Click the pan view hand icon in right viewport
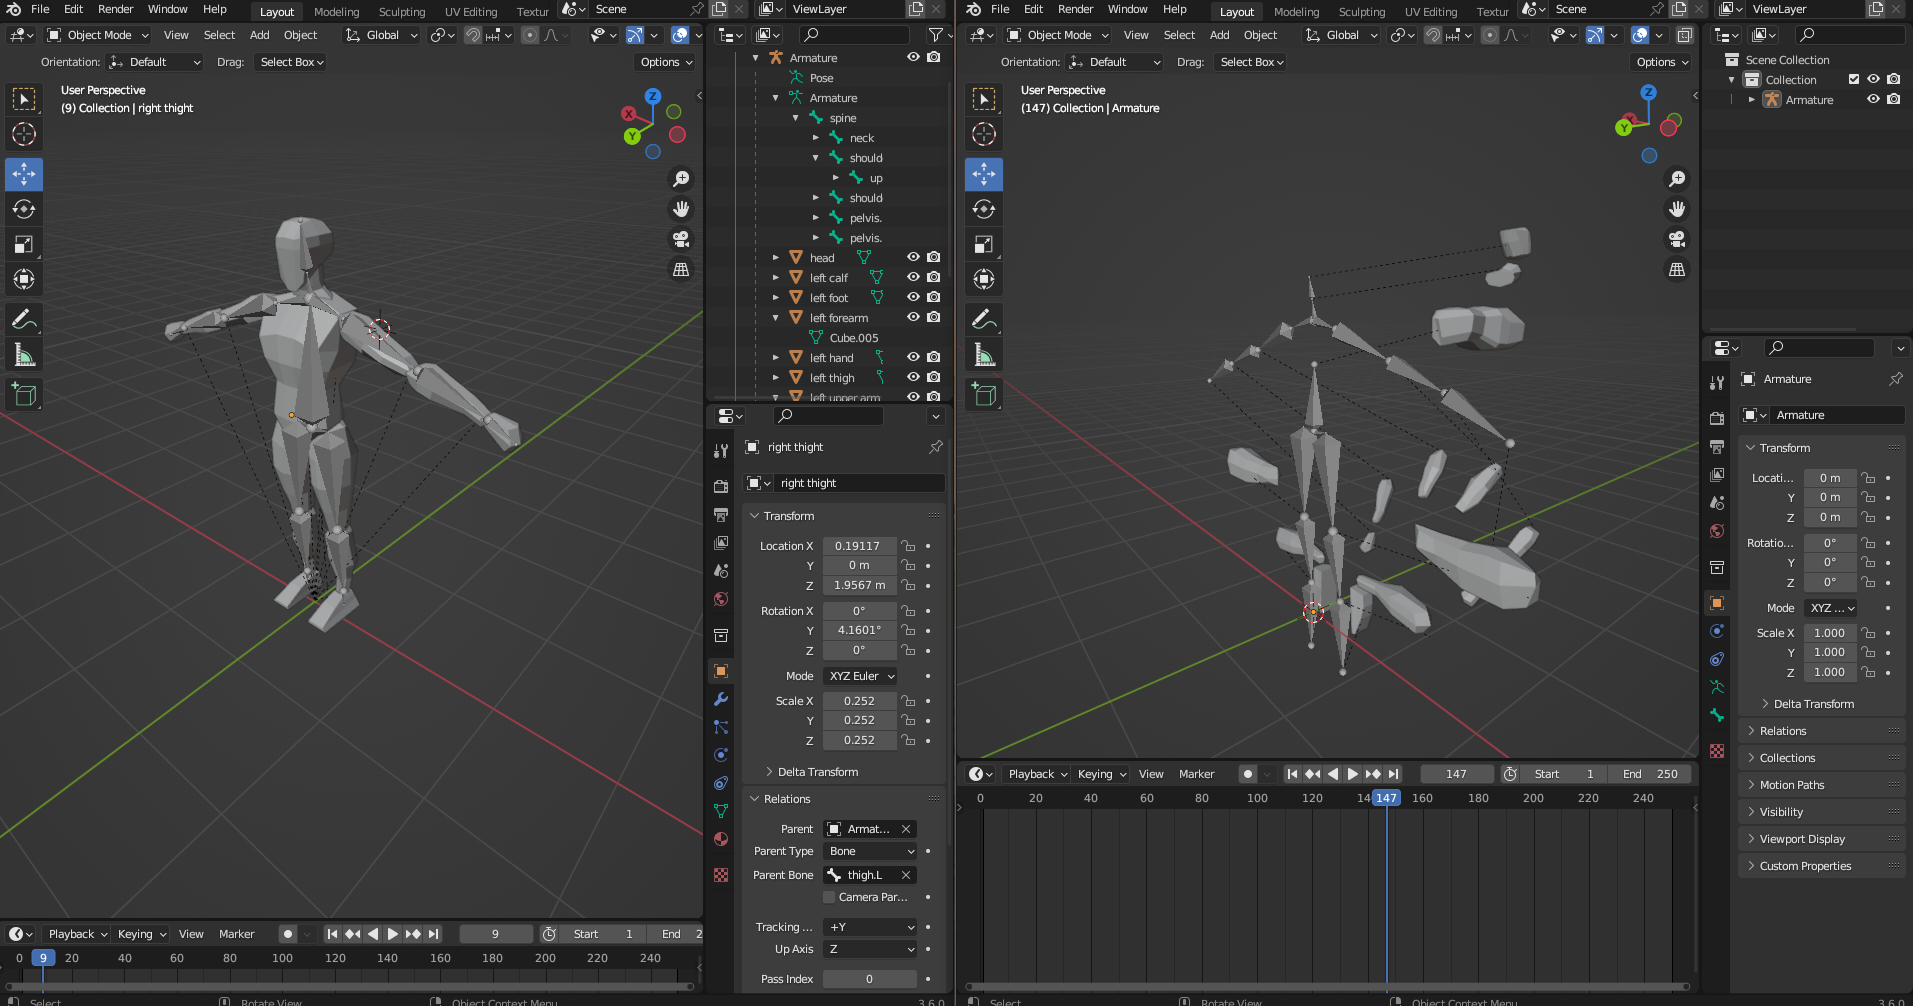This screenshot has width=1913, height=1006. point(1677,209)
